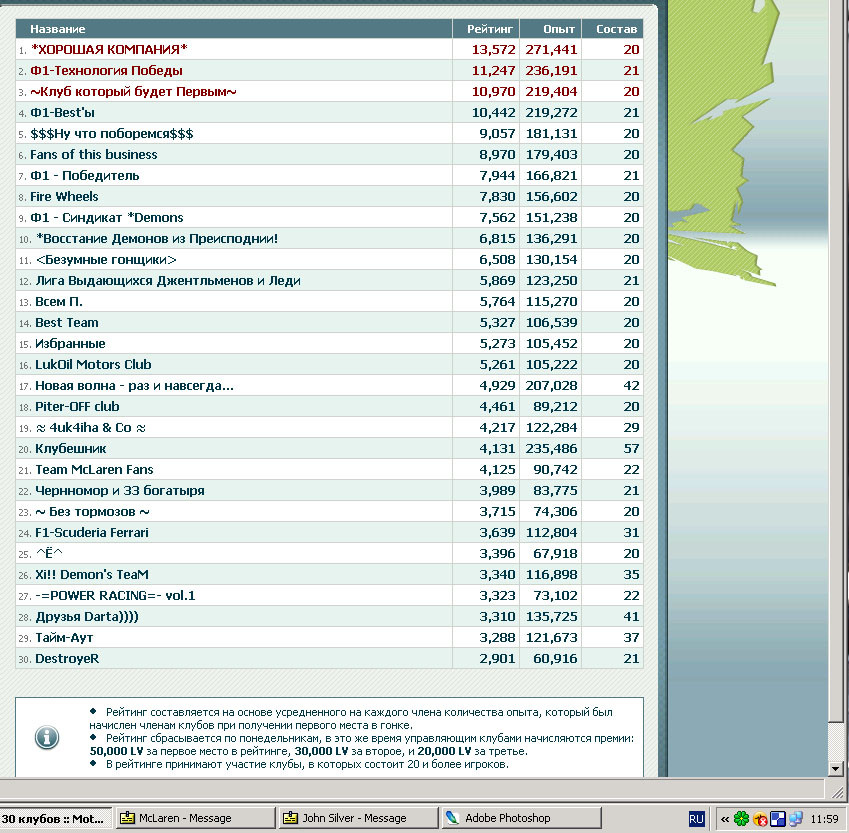849x833 pixels.
Task: Open club Новая волна - раз и навсегда...
Action: coord(134,386)
